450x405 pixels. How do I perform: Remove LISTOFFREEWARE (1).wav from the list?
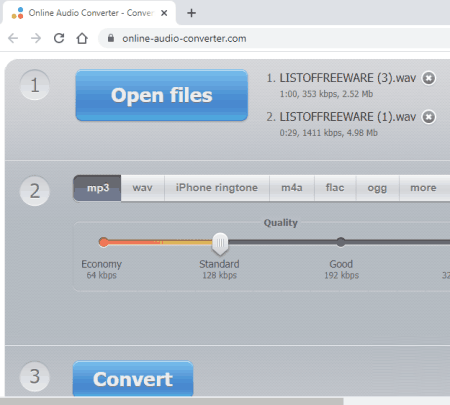429,117
